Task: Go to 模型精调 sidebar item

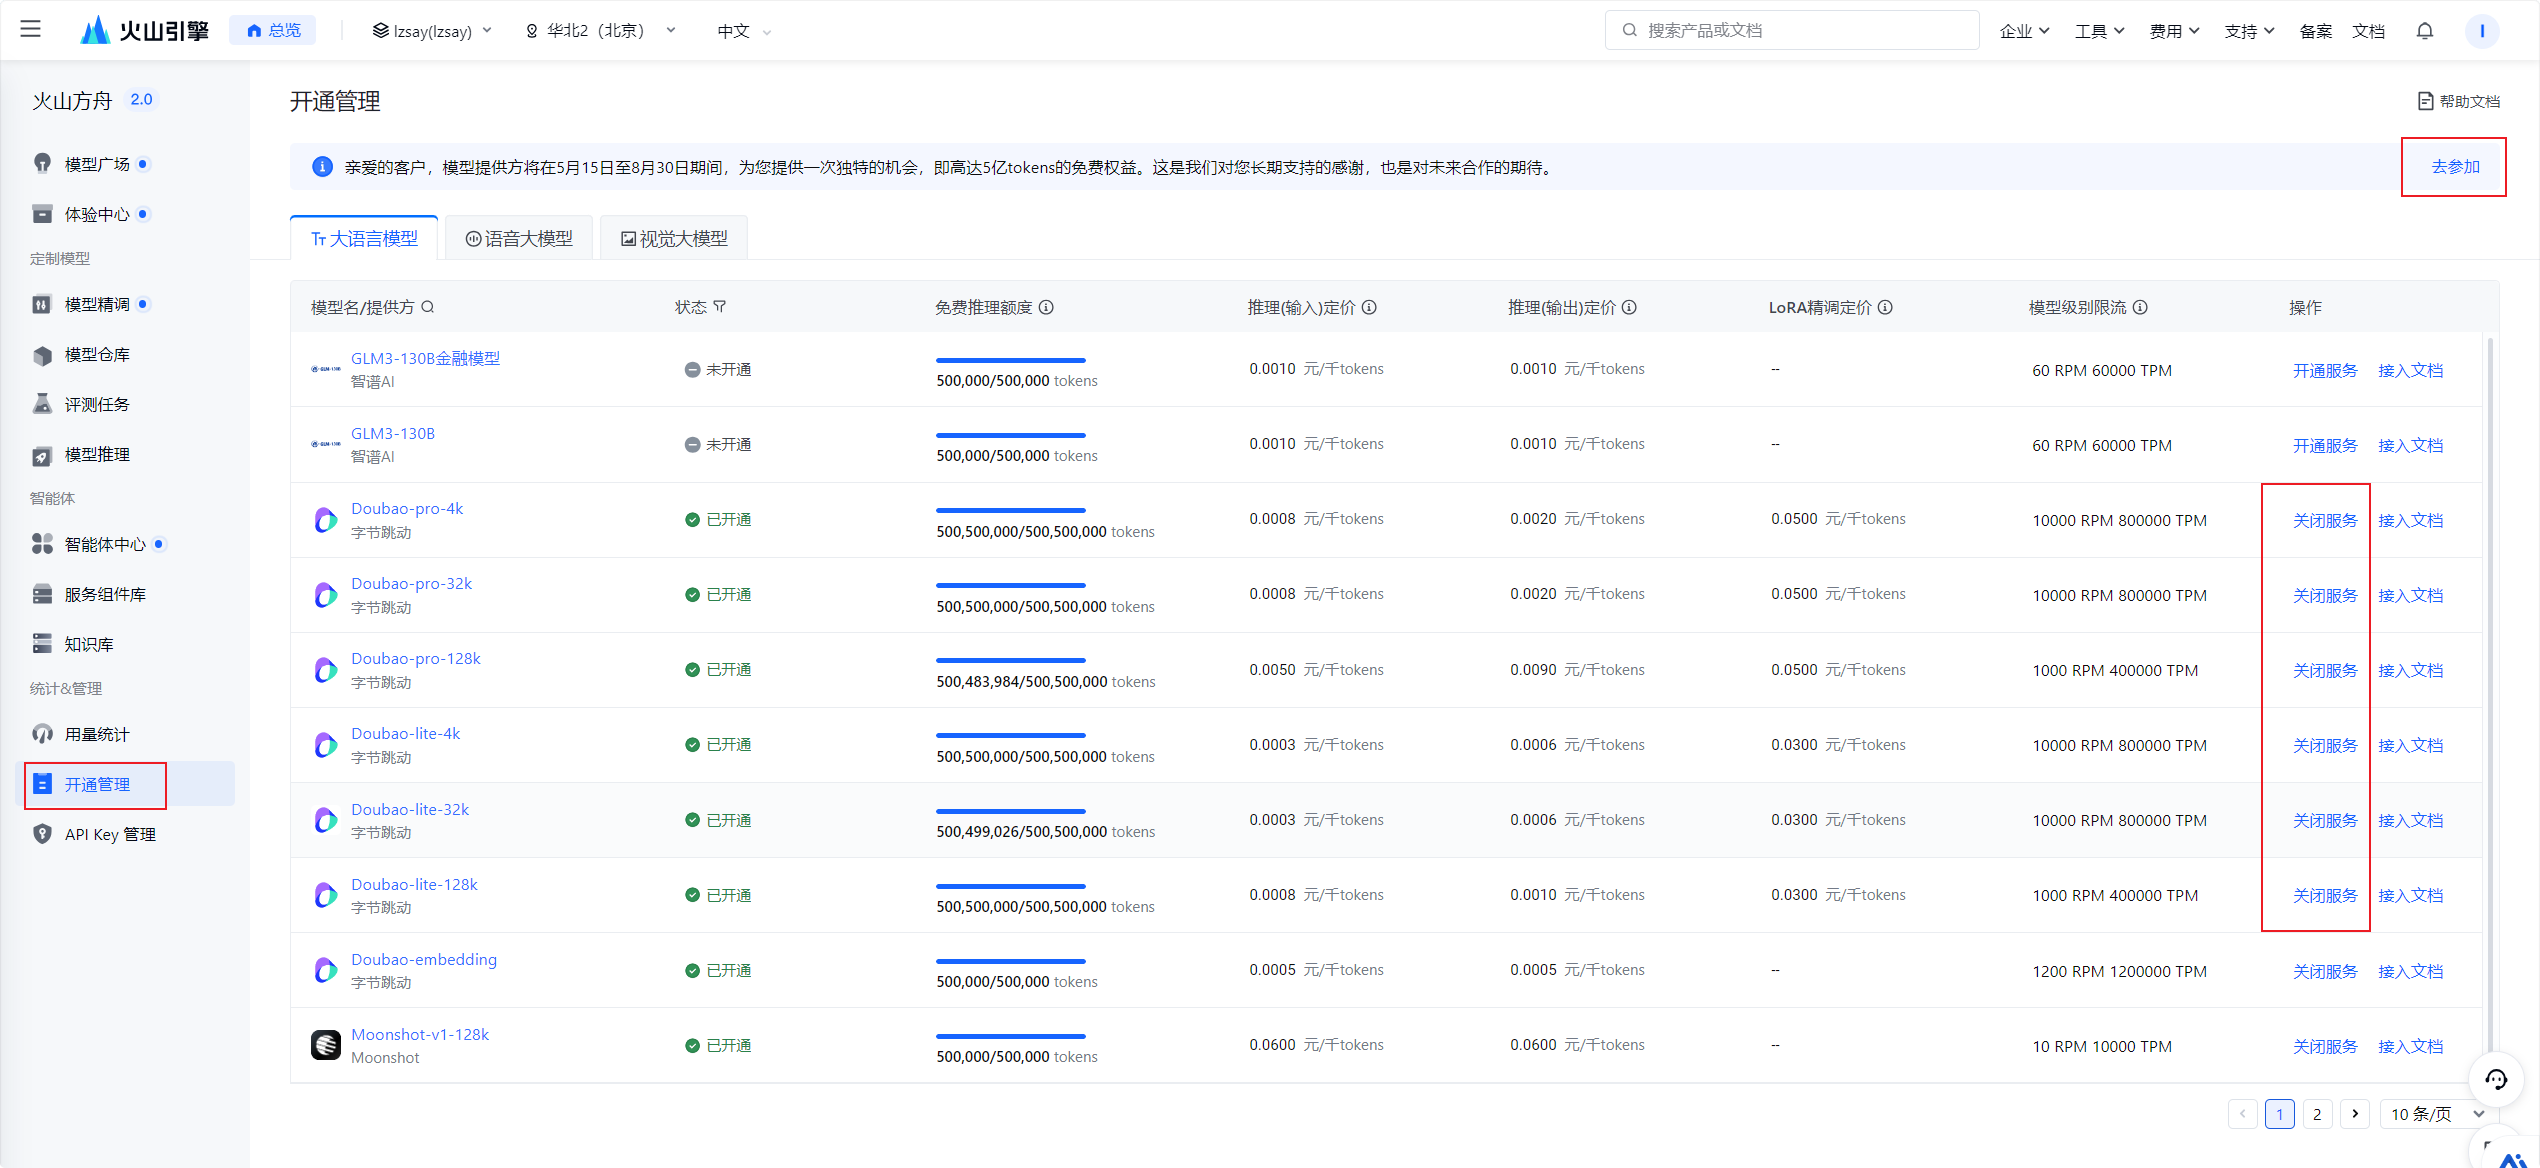Action: [x=97, y=304]
